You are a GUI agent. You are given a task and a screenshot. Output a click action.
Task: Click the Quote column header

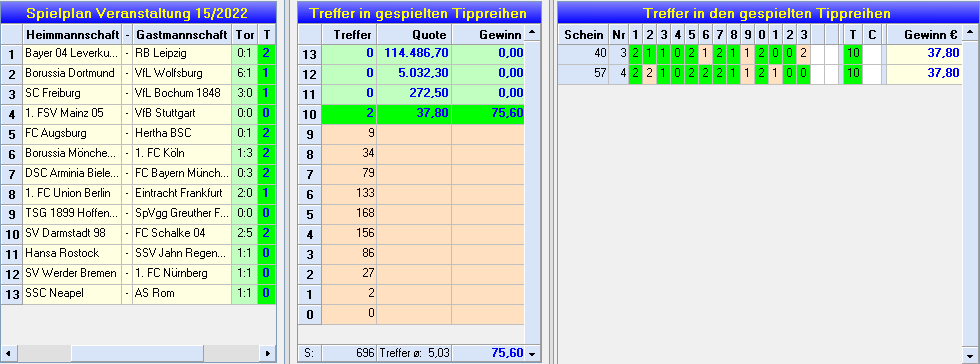(x=414, y=34)
